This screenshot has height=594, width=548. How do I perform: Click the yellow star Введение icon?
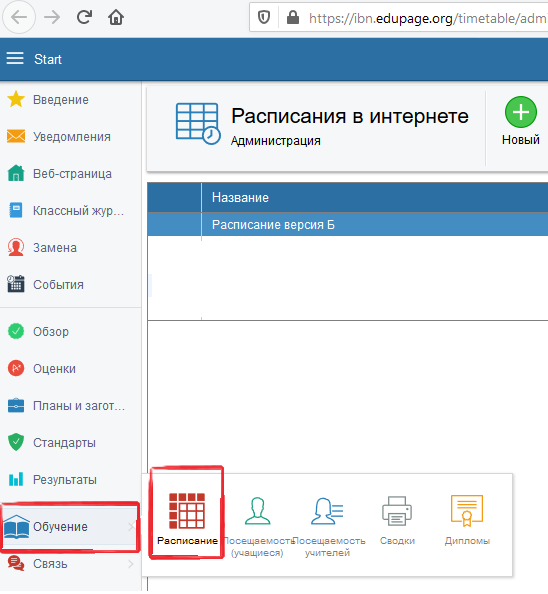tap(16, 99)
